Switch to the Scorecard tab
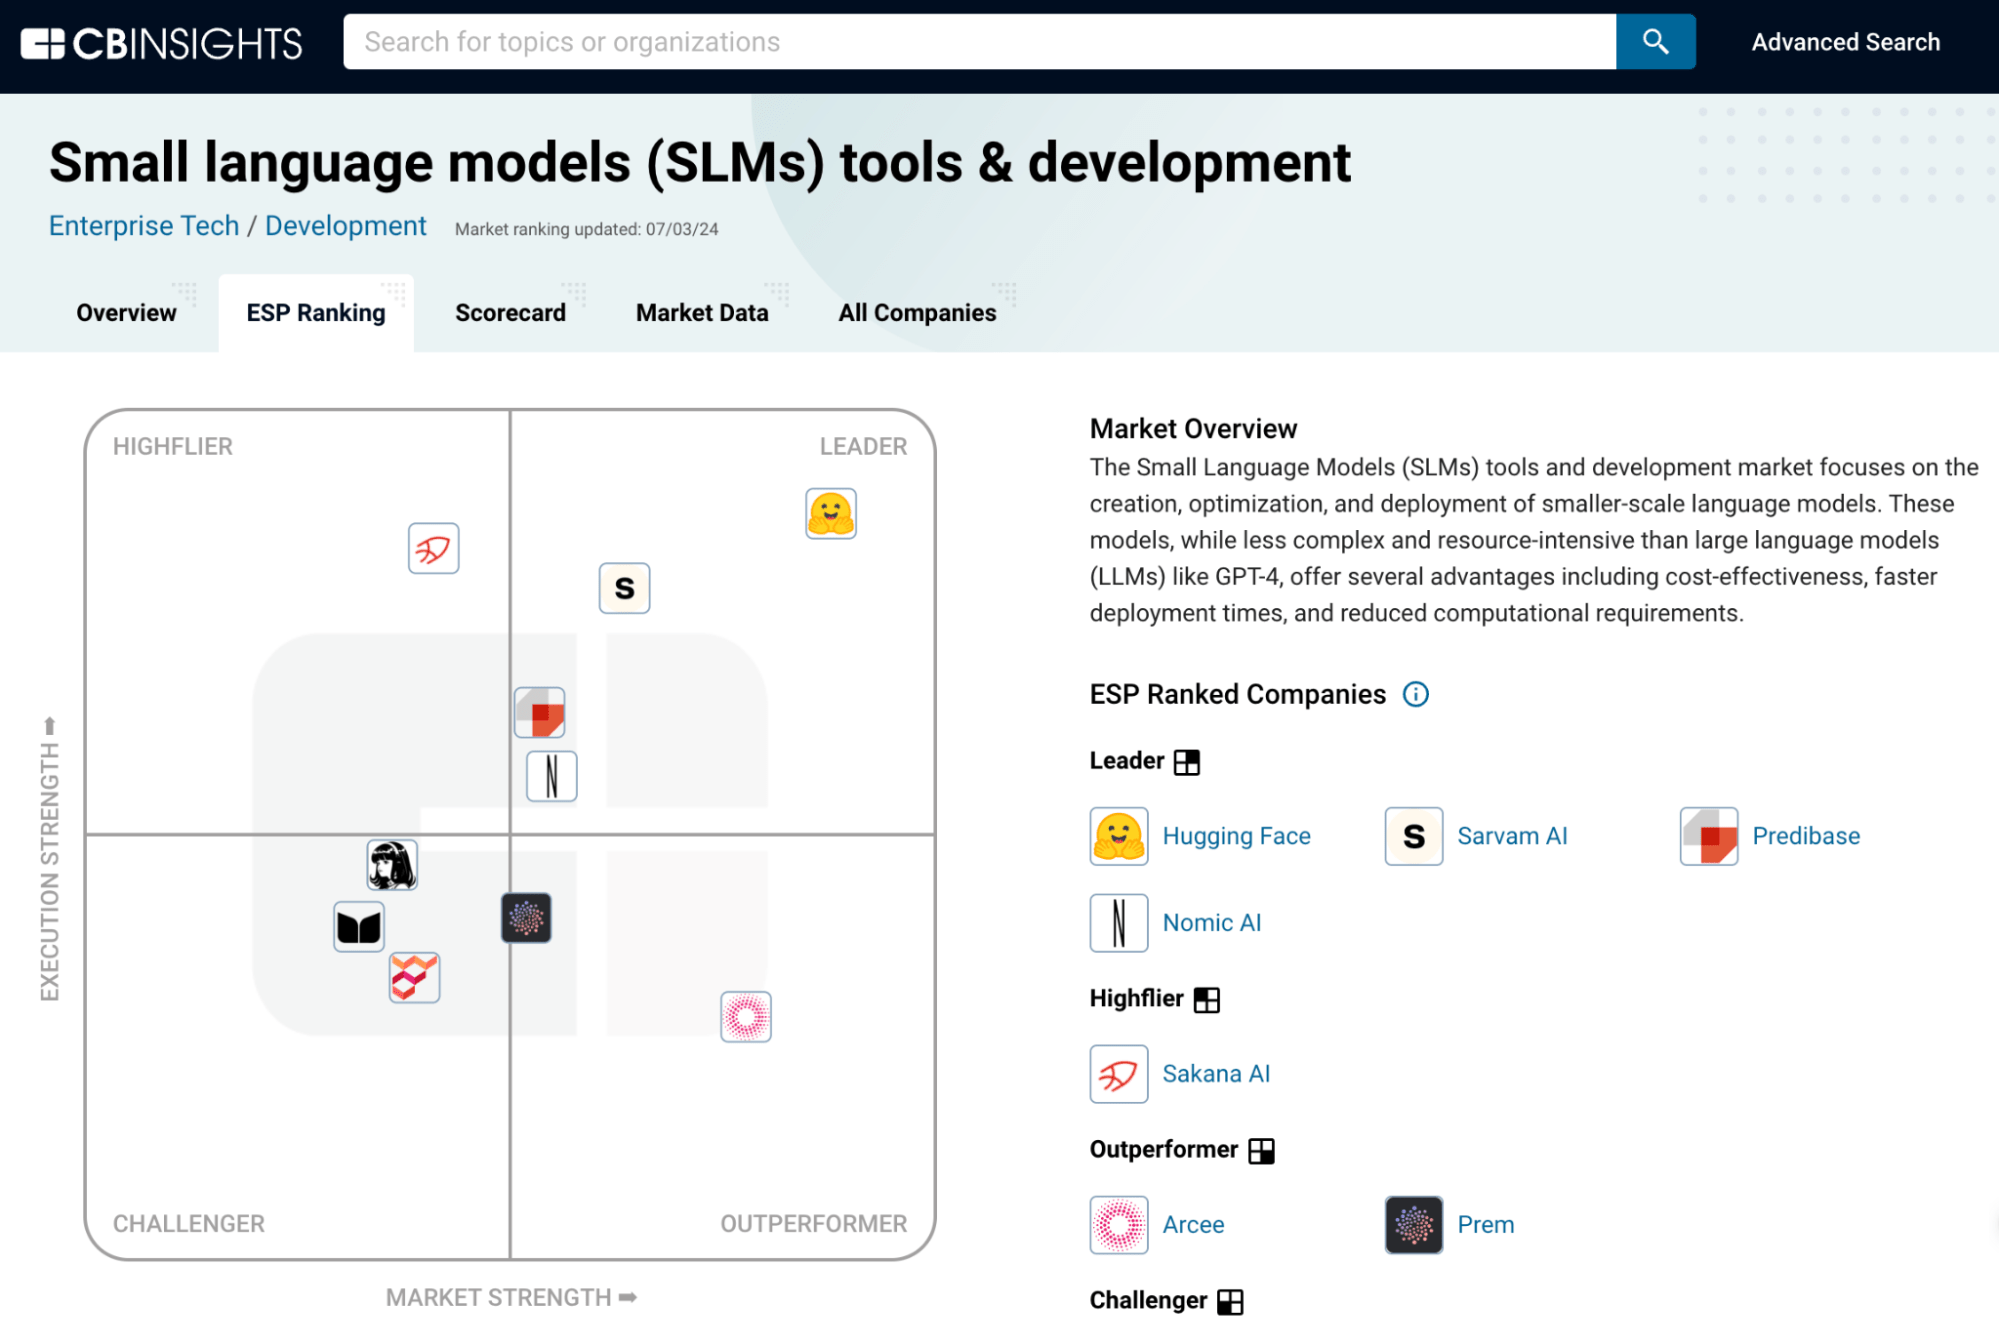 510,313
